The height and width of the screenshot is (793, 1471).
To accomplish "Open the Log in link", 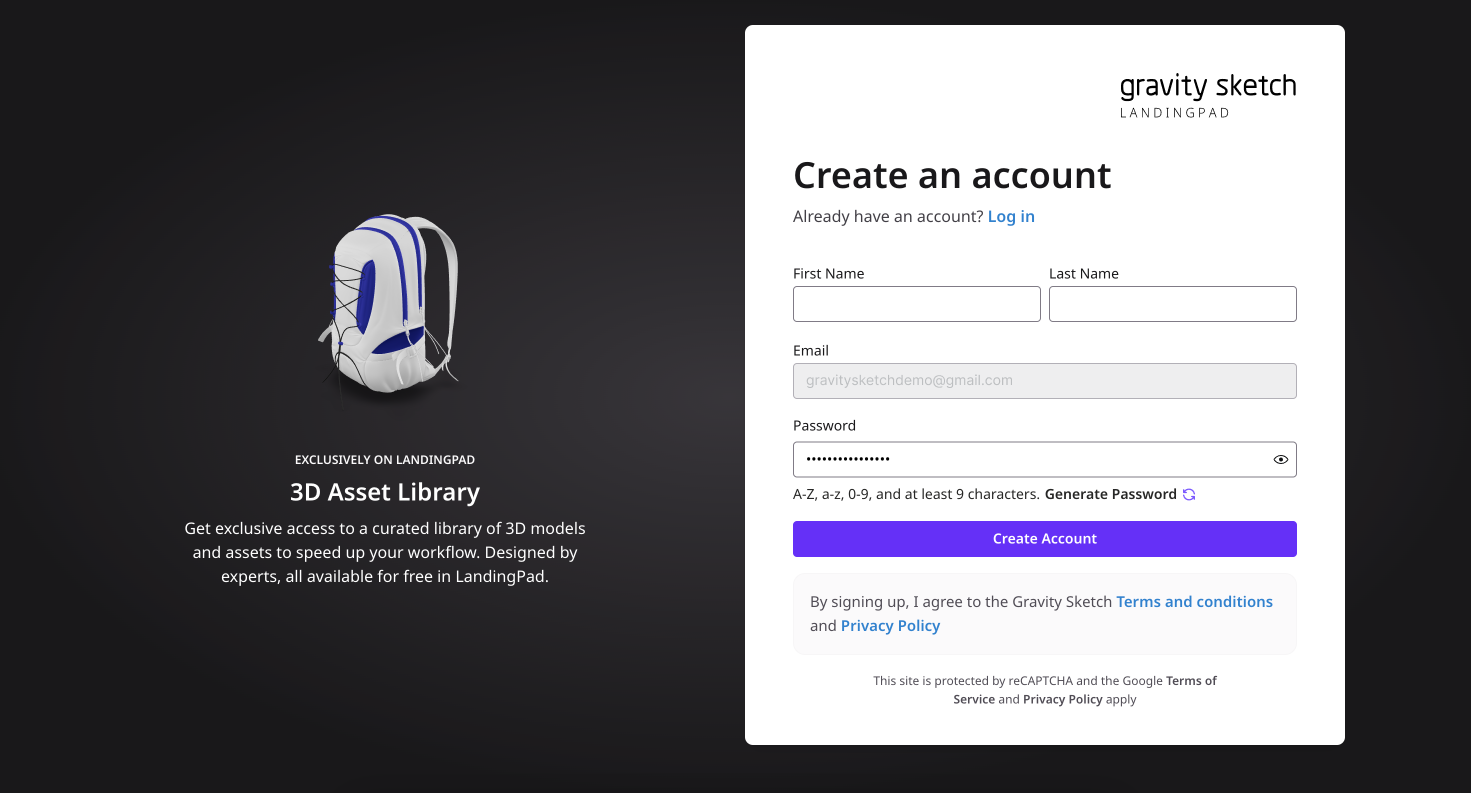I will pyautogui.click(x=1011, y=216).
